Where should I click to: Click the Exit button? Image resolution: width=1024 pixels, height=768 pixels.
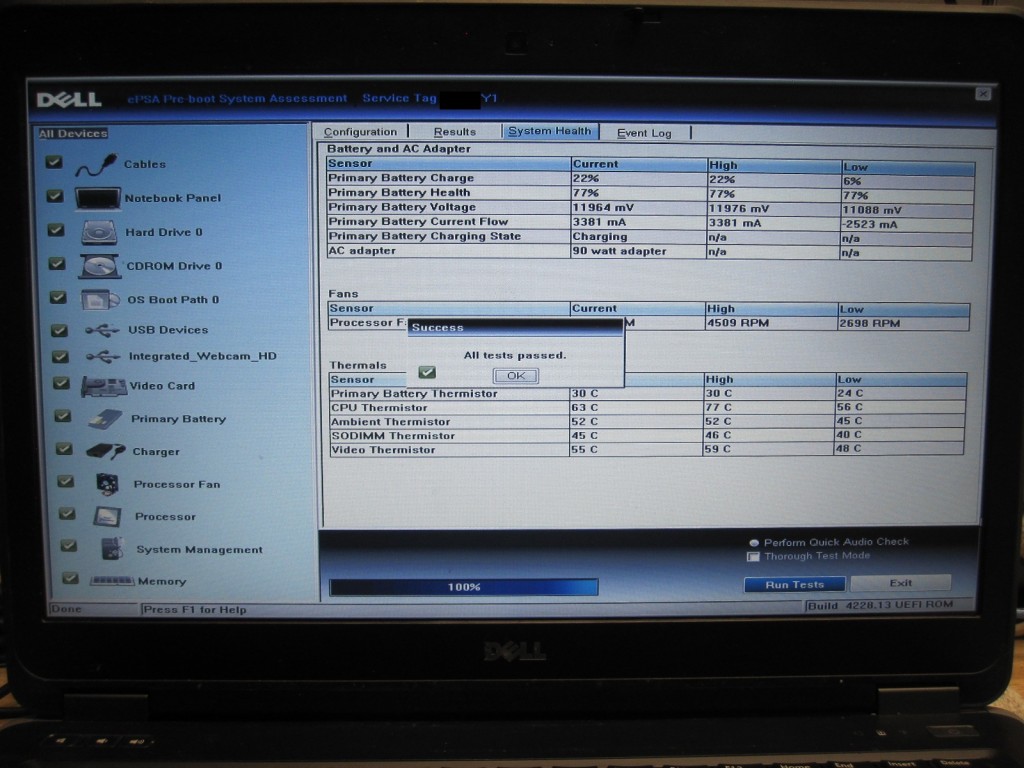pyautogui.click(x=900, y=583)
